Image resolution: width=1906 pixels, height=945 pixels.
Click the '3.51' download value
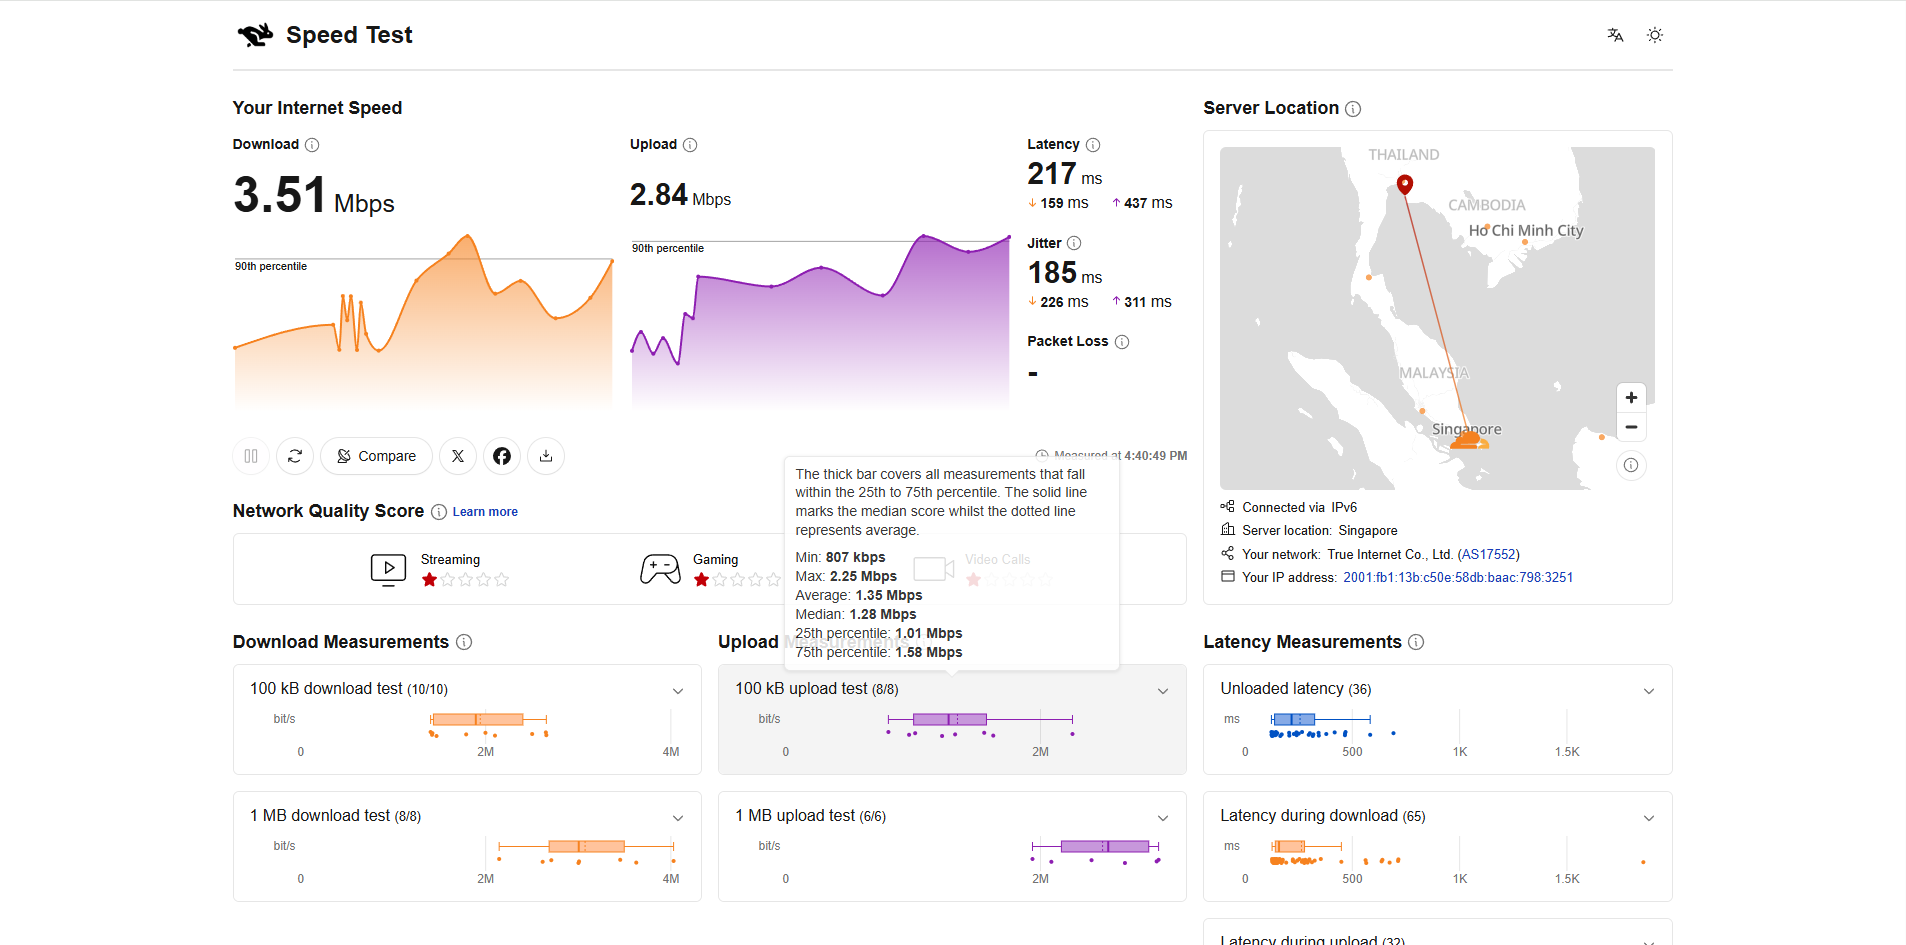pos(280,195)
